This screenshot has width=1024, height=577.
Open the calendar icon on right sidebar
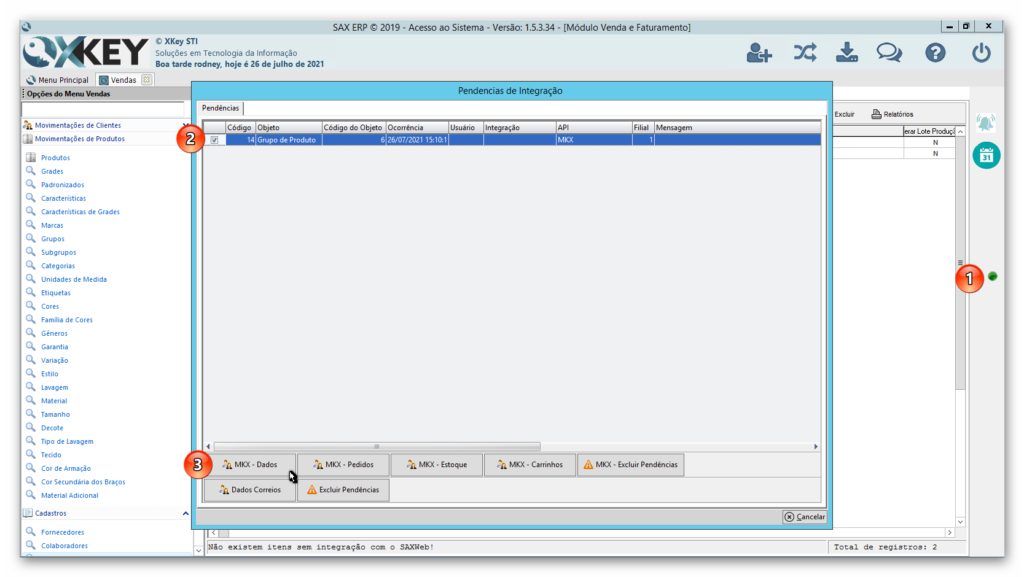point(986,155)
